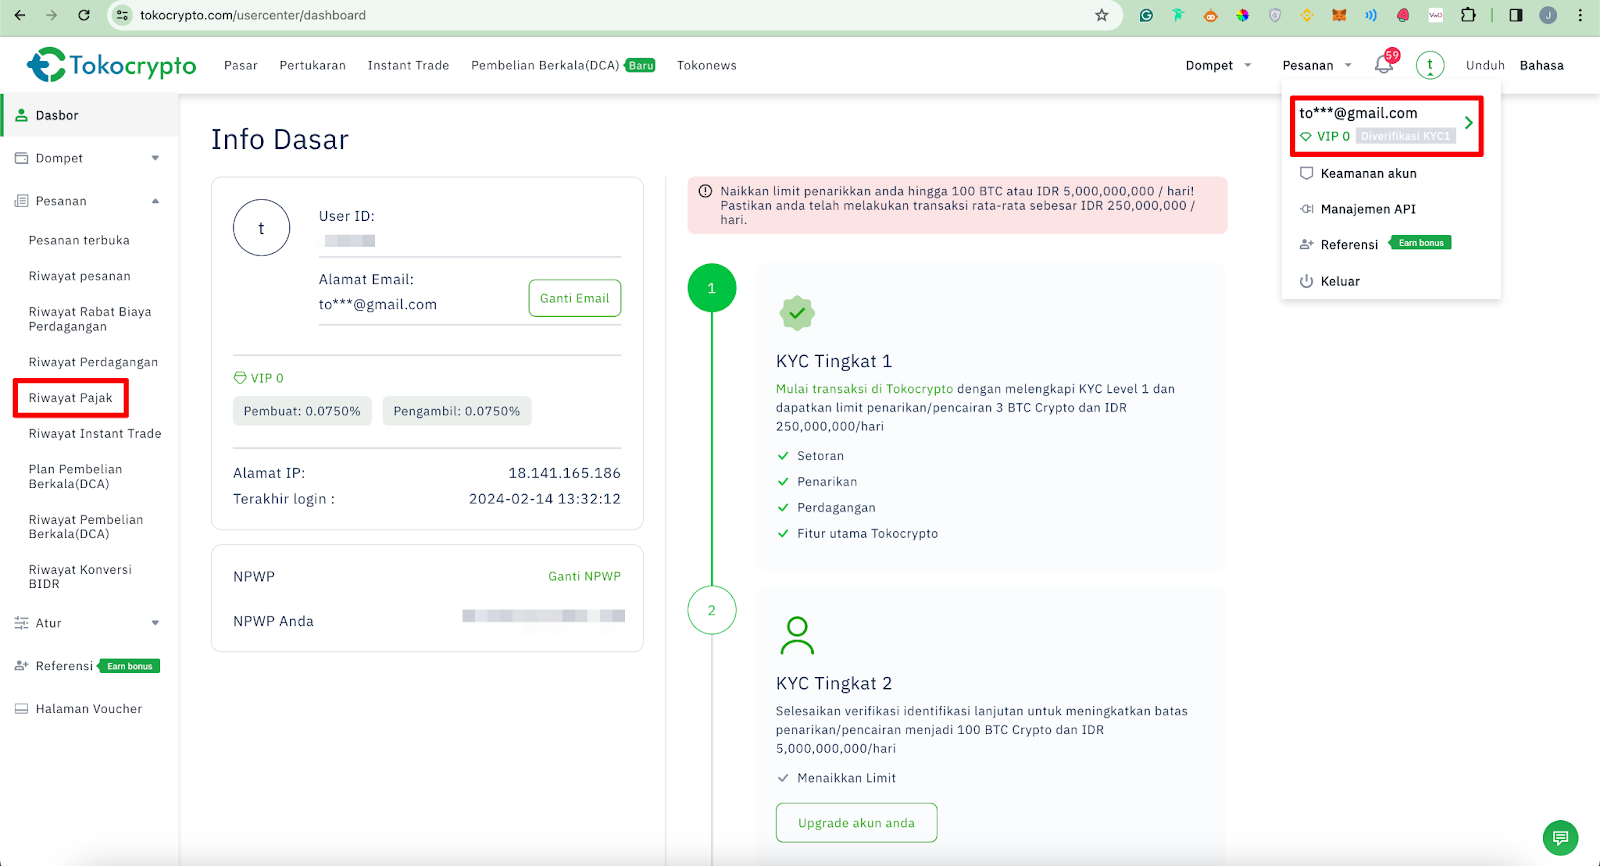Open Halaman Voucher
The width and height of the screenshot is (1600, 866).
[89, 709]
